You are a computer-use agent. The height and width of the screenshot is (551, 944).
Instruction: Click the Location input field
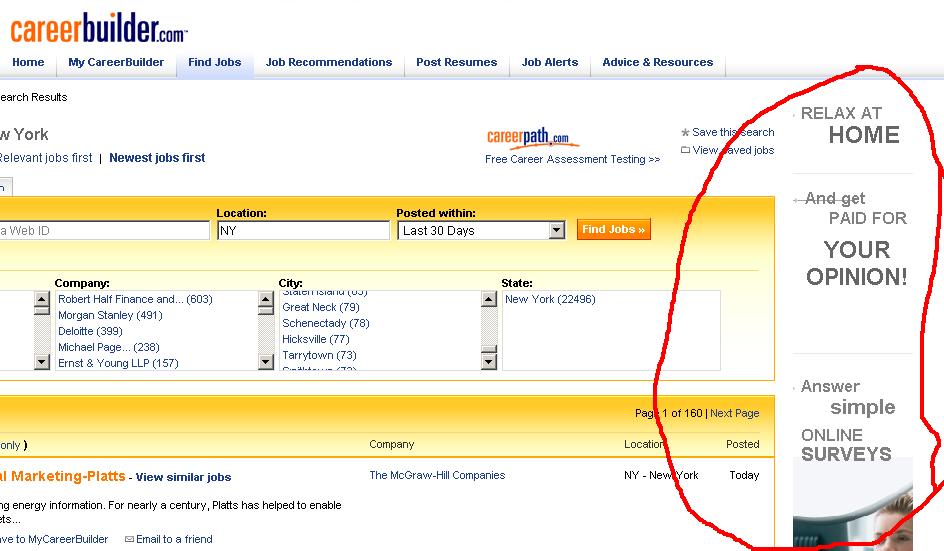(303, 231)
